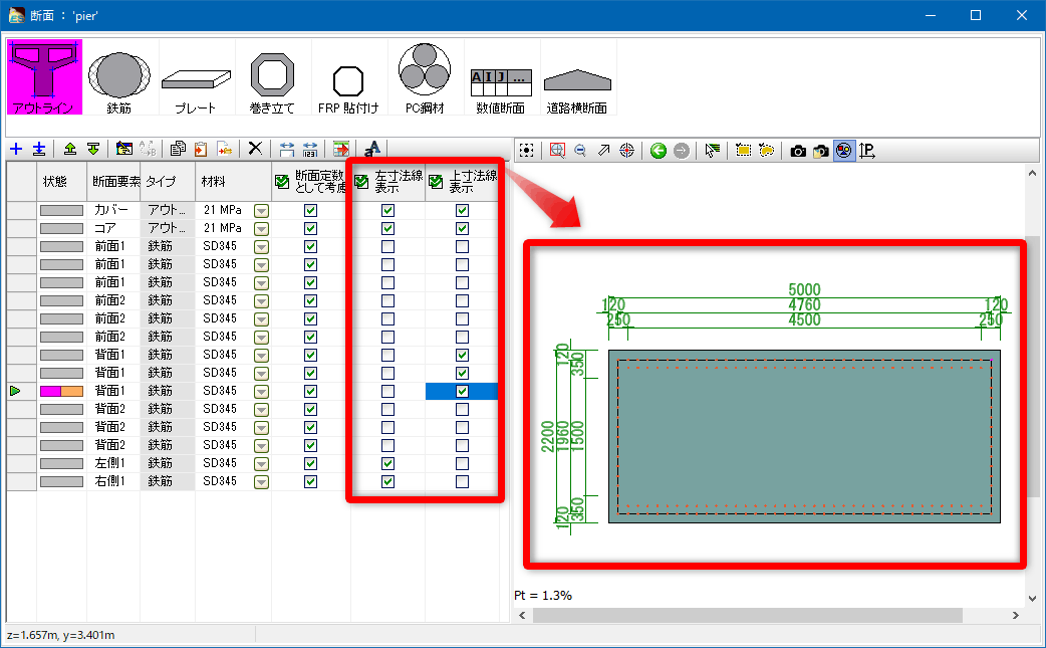1046x648 pixels.
Task: Zoom out of the section view
Action: [x=580, y=151]
